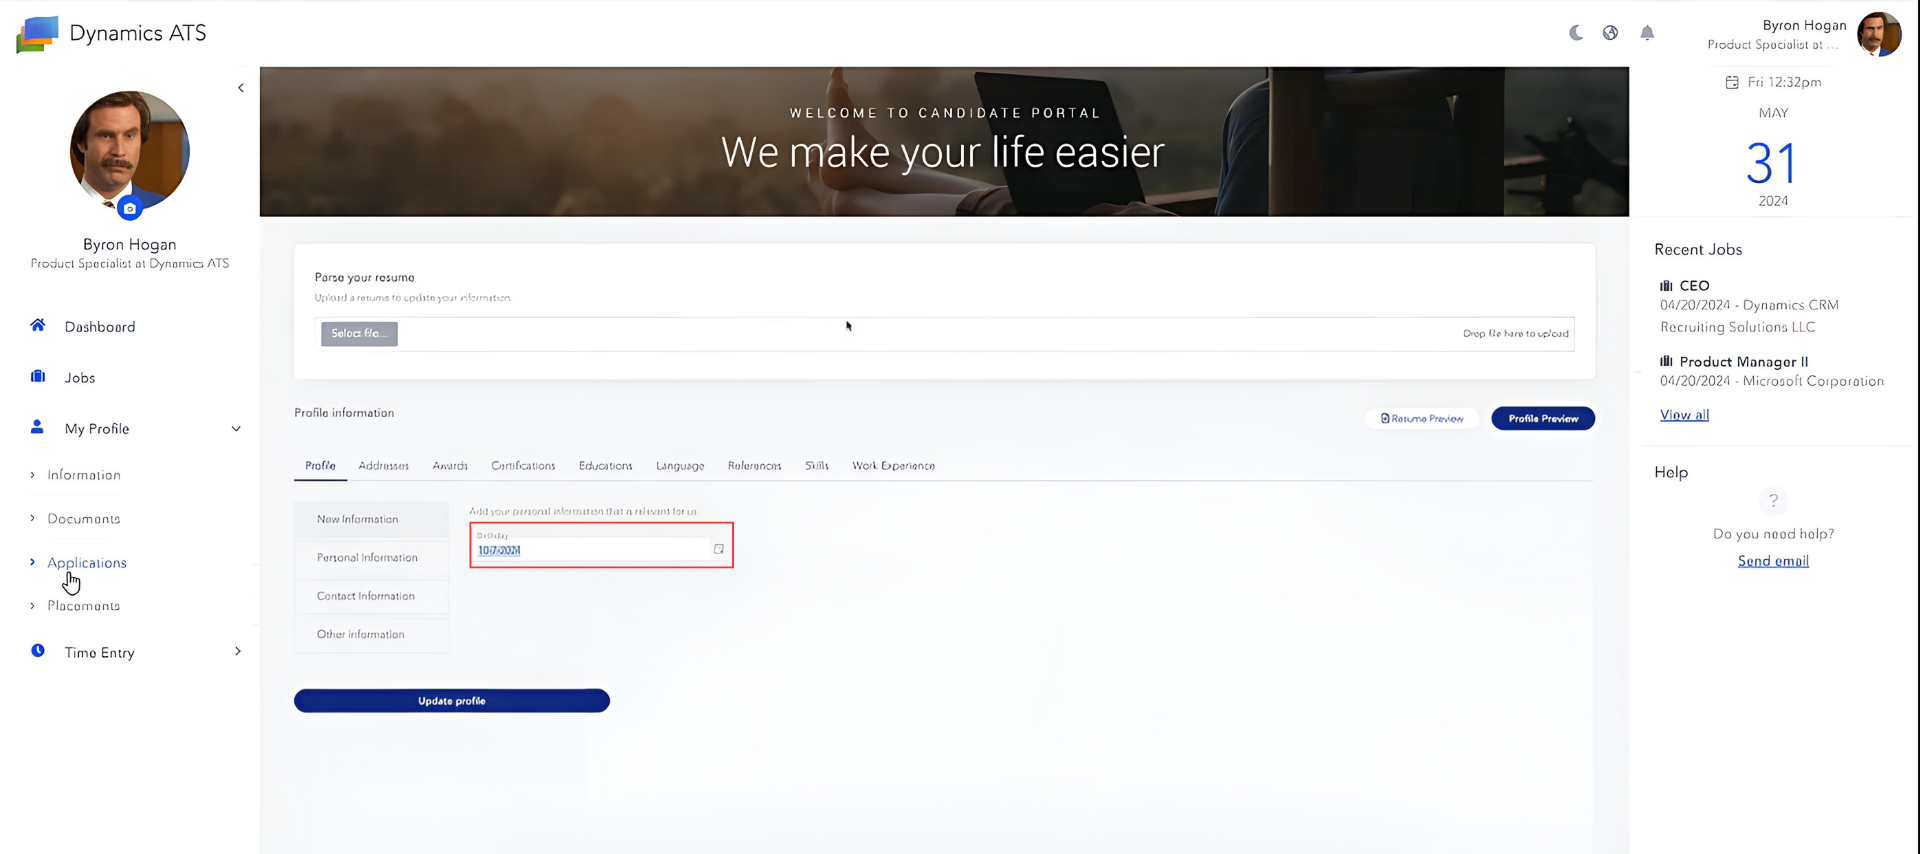
Task: Open CEO recent job entry
Action: (1694, 286)
